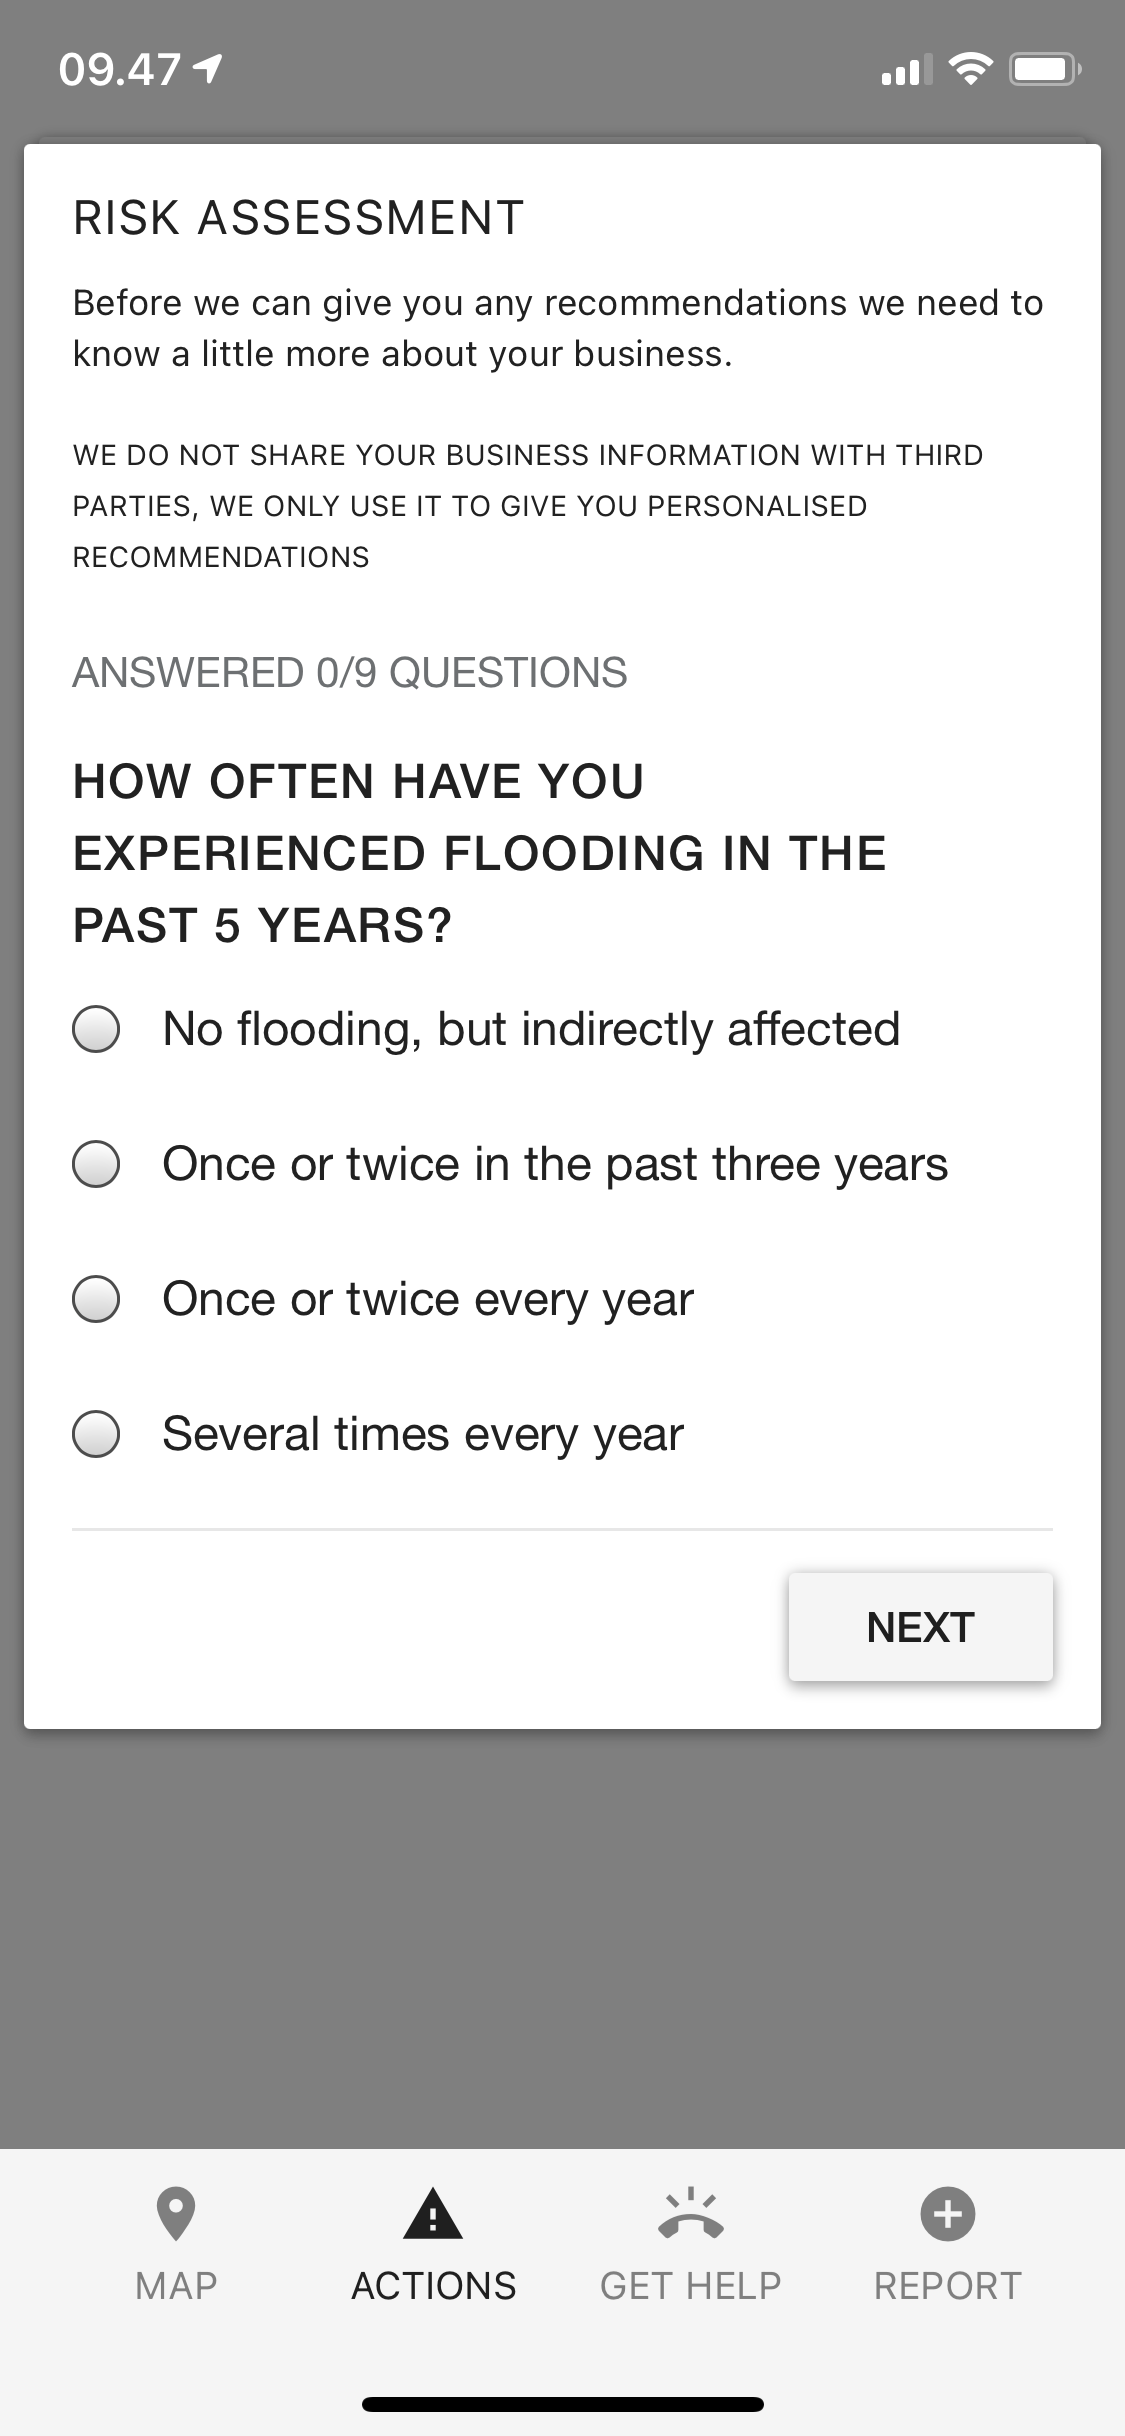Tap the ACTIONS tab label

coord(433,2286)
